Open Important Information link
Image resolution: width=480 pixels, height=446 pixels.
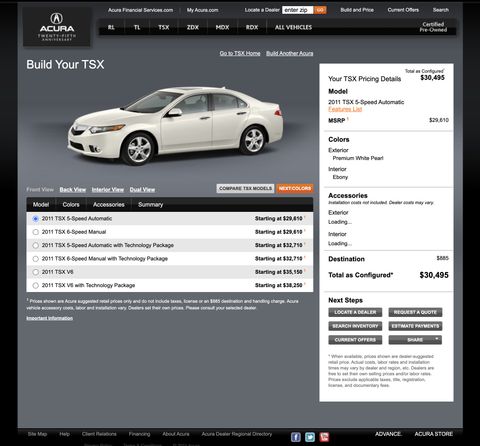click(x=50, y=318)
